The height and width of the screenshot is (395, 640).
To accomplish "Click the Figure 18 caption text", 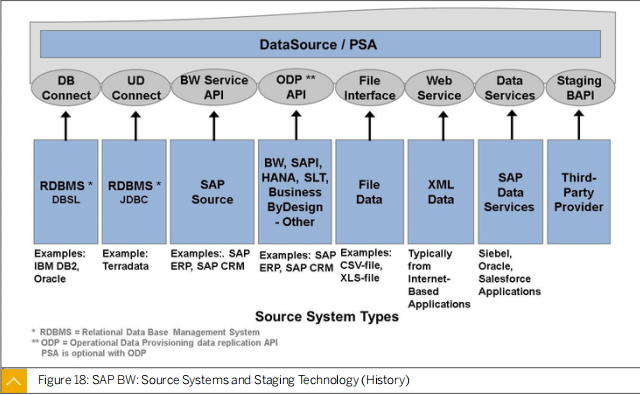I will [x=224, y=380].
